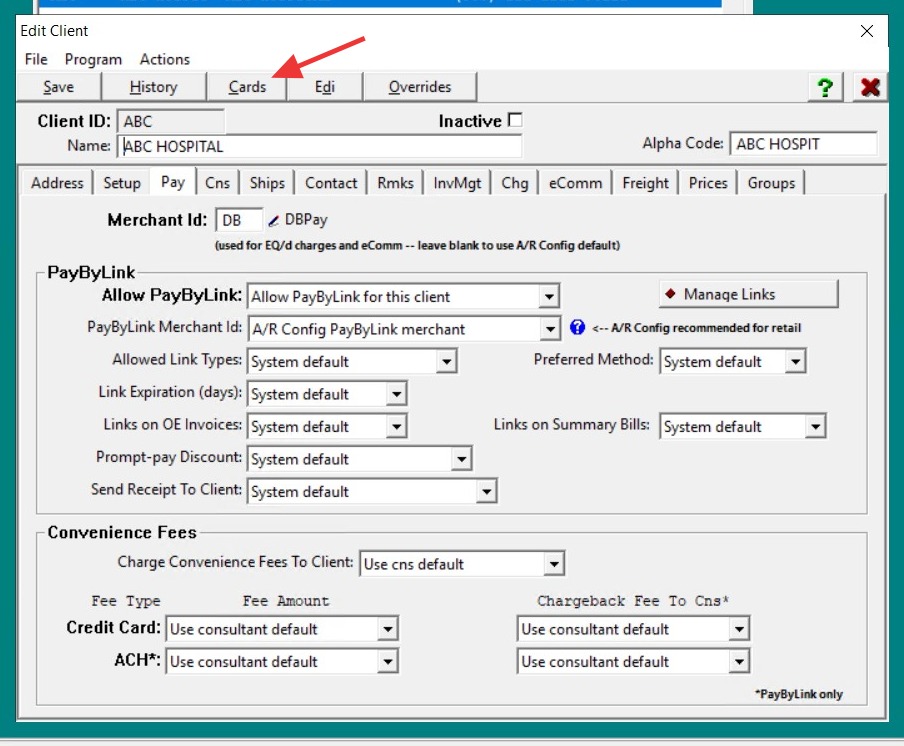Open Credit Card chargeback fee dropdown

tap(739, 629)
